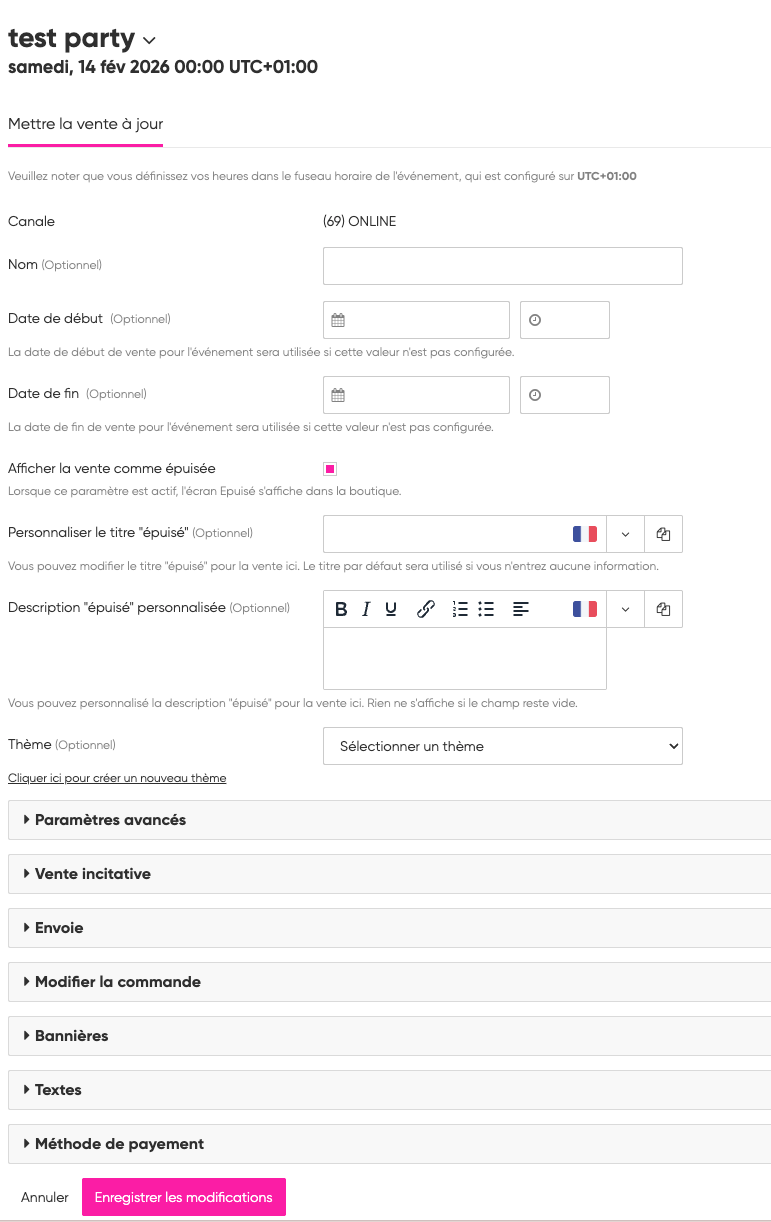Image resolution: width=771 pixels, height=1222 pixels.
Task: Open the link to create a new theme
Action: pos(117,778)
